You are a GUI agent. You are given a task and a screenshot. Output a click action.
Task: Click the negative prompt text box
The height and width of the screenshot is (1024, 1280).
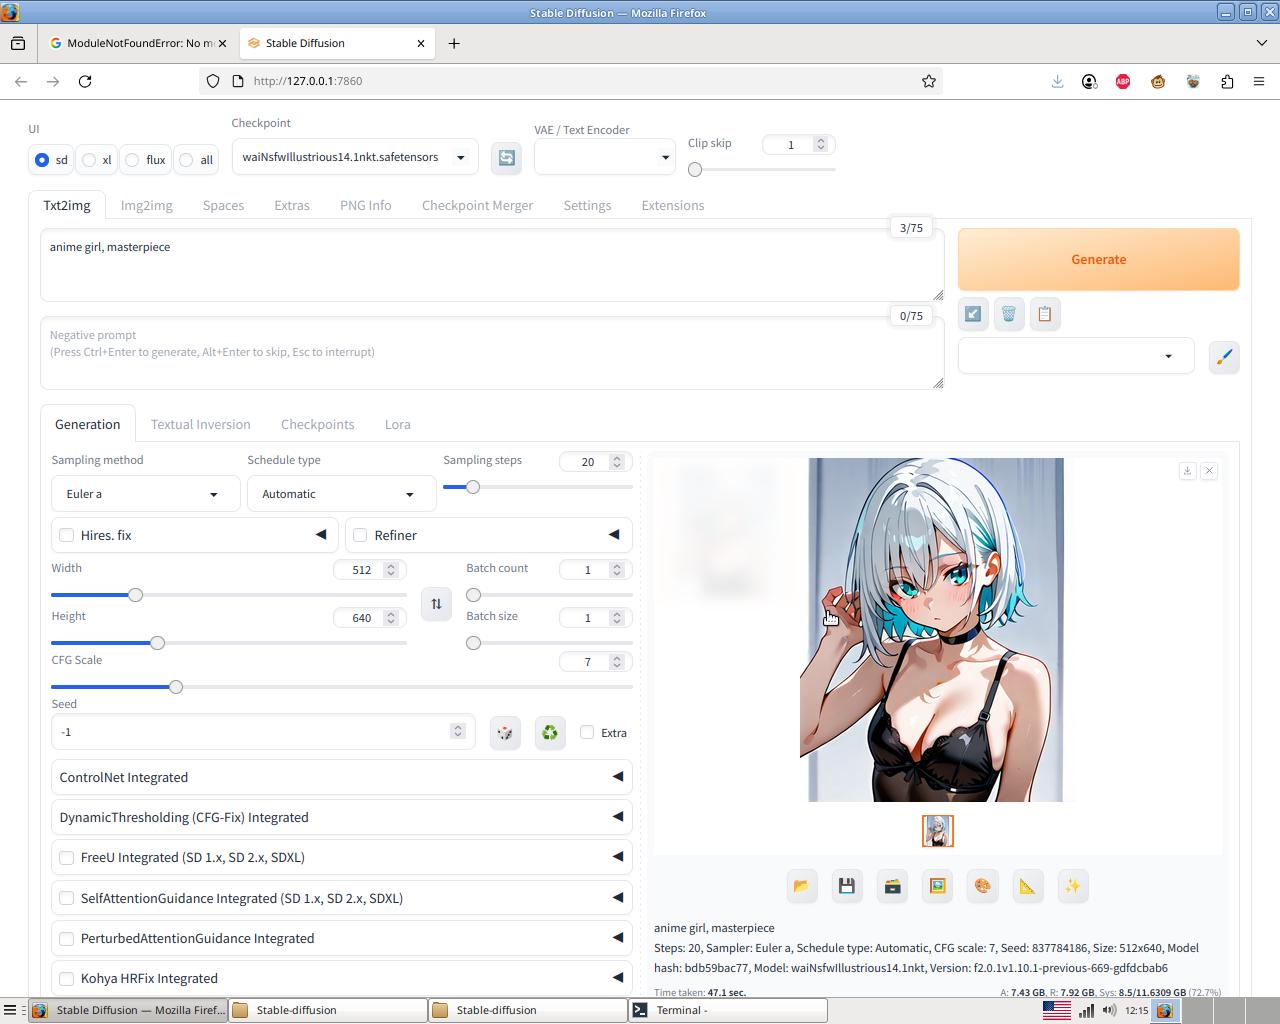tap(492, 354)
